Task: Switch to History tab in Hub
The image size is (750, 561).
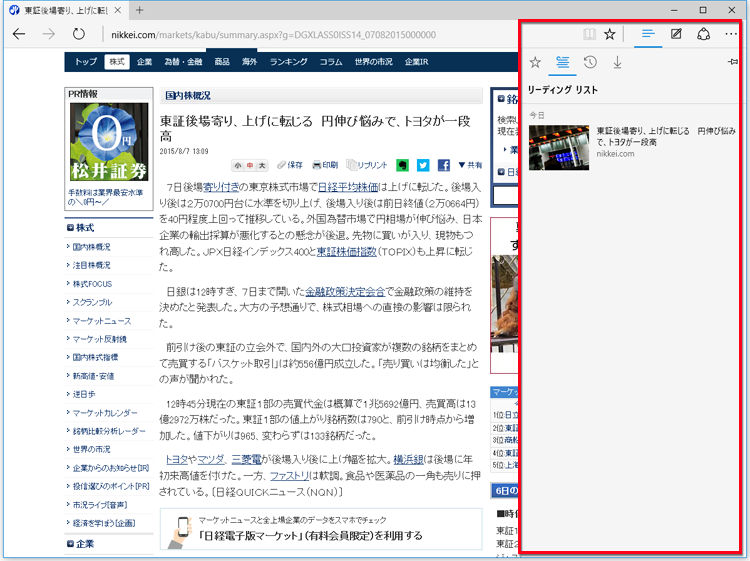Action: (x=590, y=63)
